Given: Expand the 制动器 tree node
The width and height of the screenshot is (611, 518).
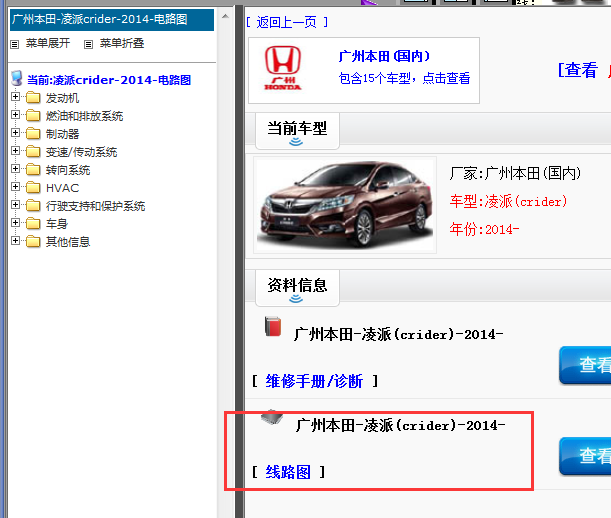Looking at the screenshot, I should 16,133.
